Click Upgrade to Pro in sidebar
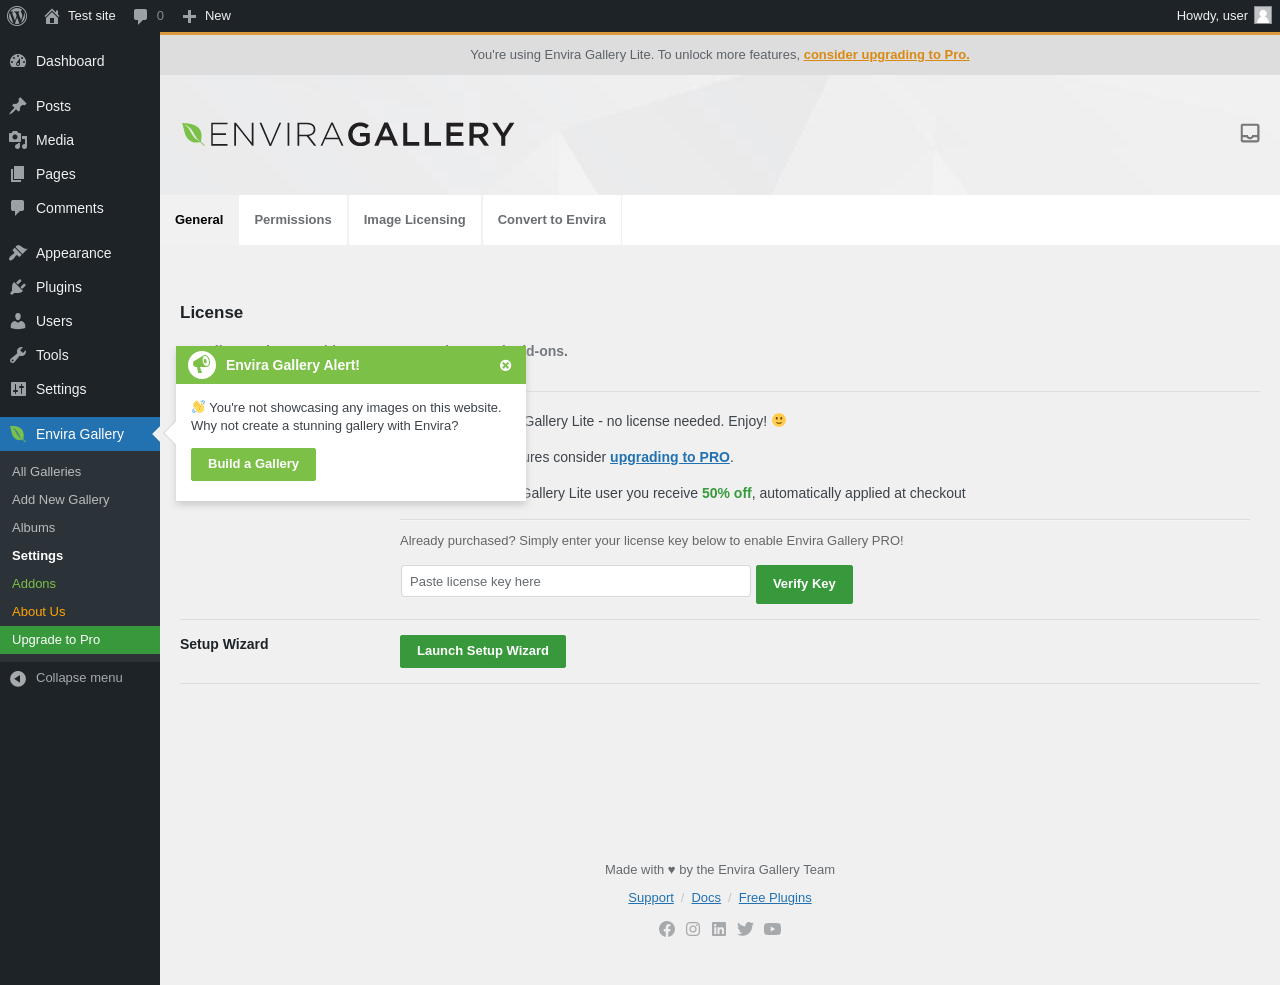Viewport: 1280px width, 985px height. tap(80, 640)
